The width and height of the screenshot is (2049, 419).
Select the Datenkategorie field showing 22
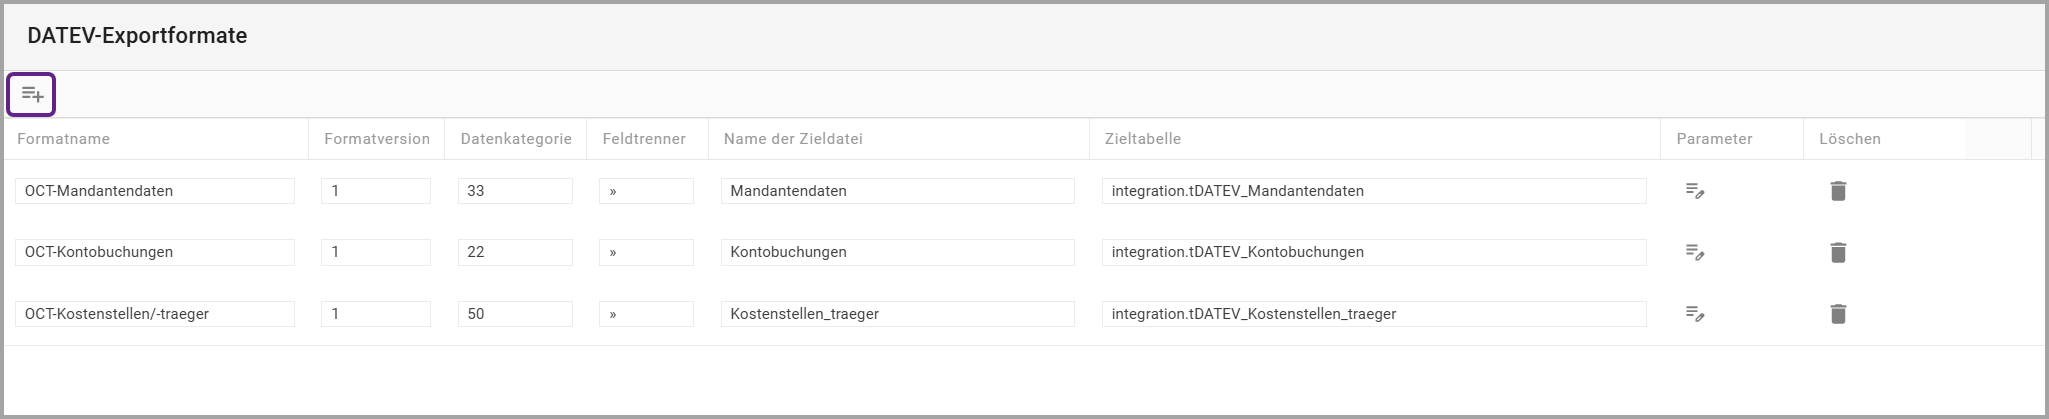515,252
